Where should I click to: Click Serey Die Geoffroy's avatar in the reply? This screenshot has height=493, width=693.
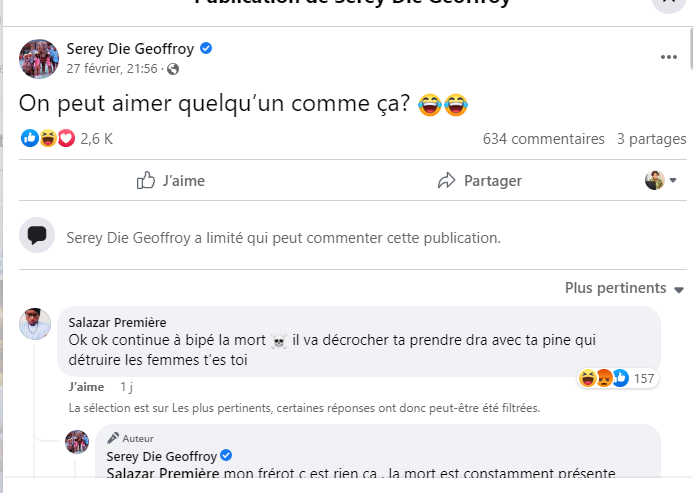tap(77, 441)
